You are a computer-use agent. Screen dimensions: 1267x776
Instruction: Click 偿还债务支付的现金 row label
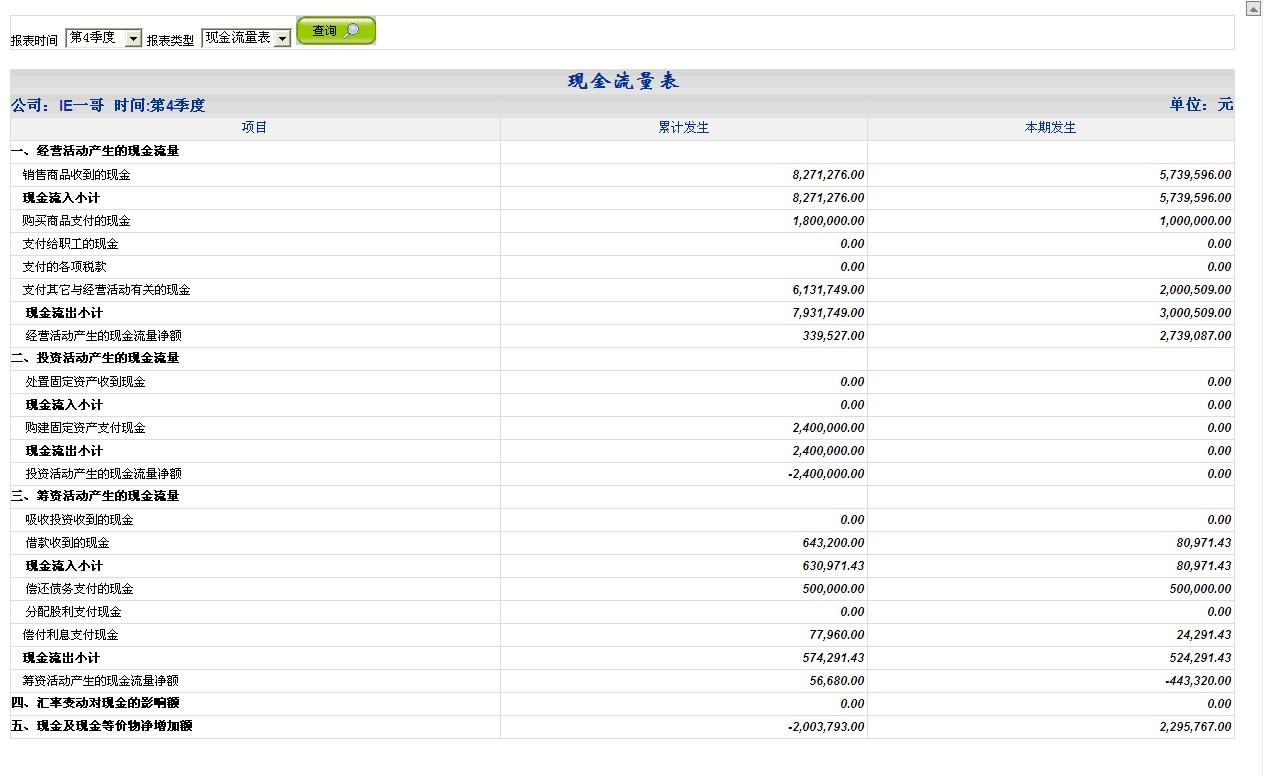[80, 589]
